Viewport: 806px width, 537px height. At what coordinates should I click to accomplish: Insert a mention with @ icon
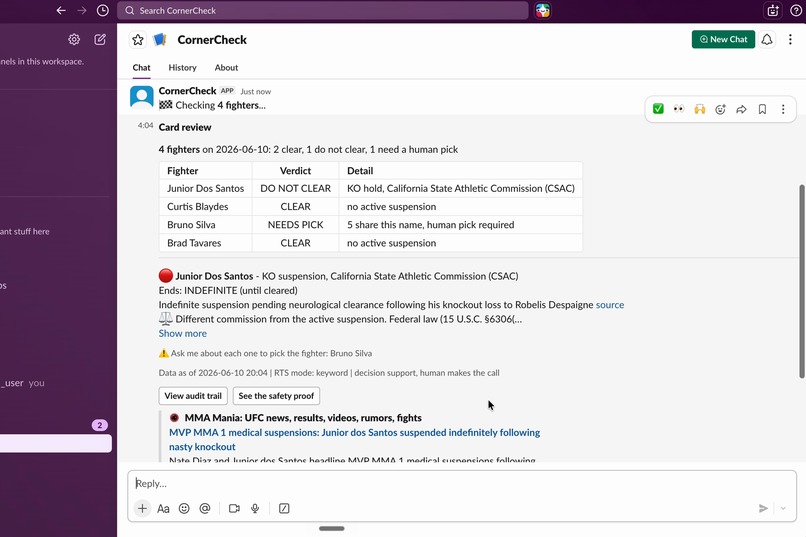click(205, 509)
